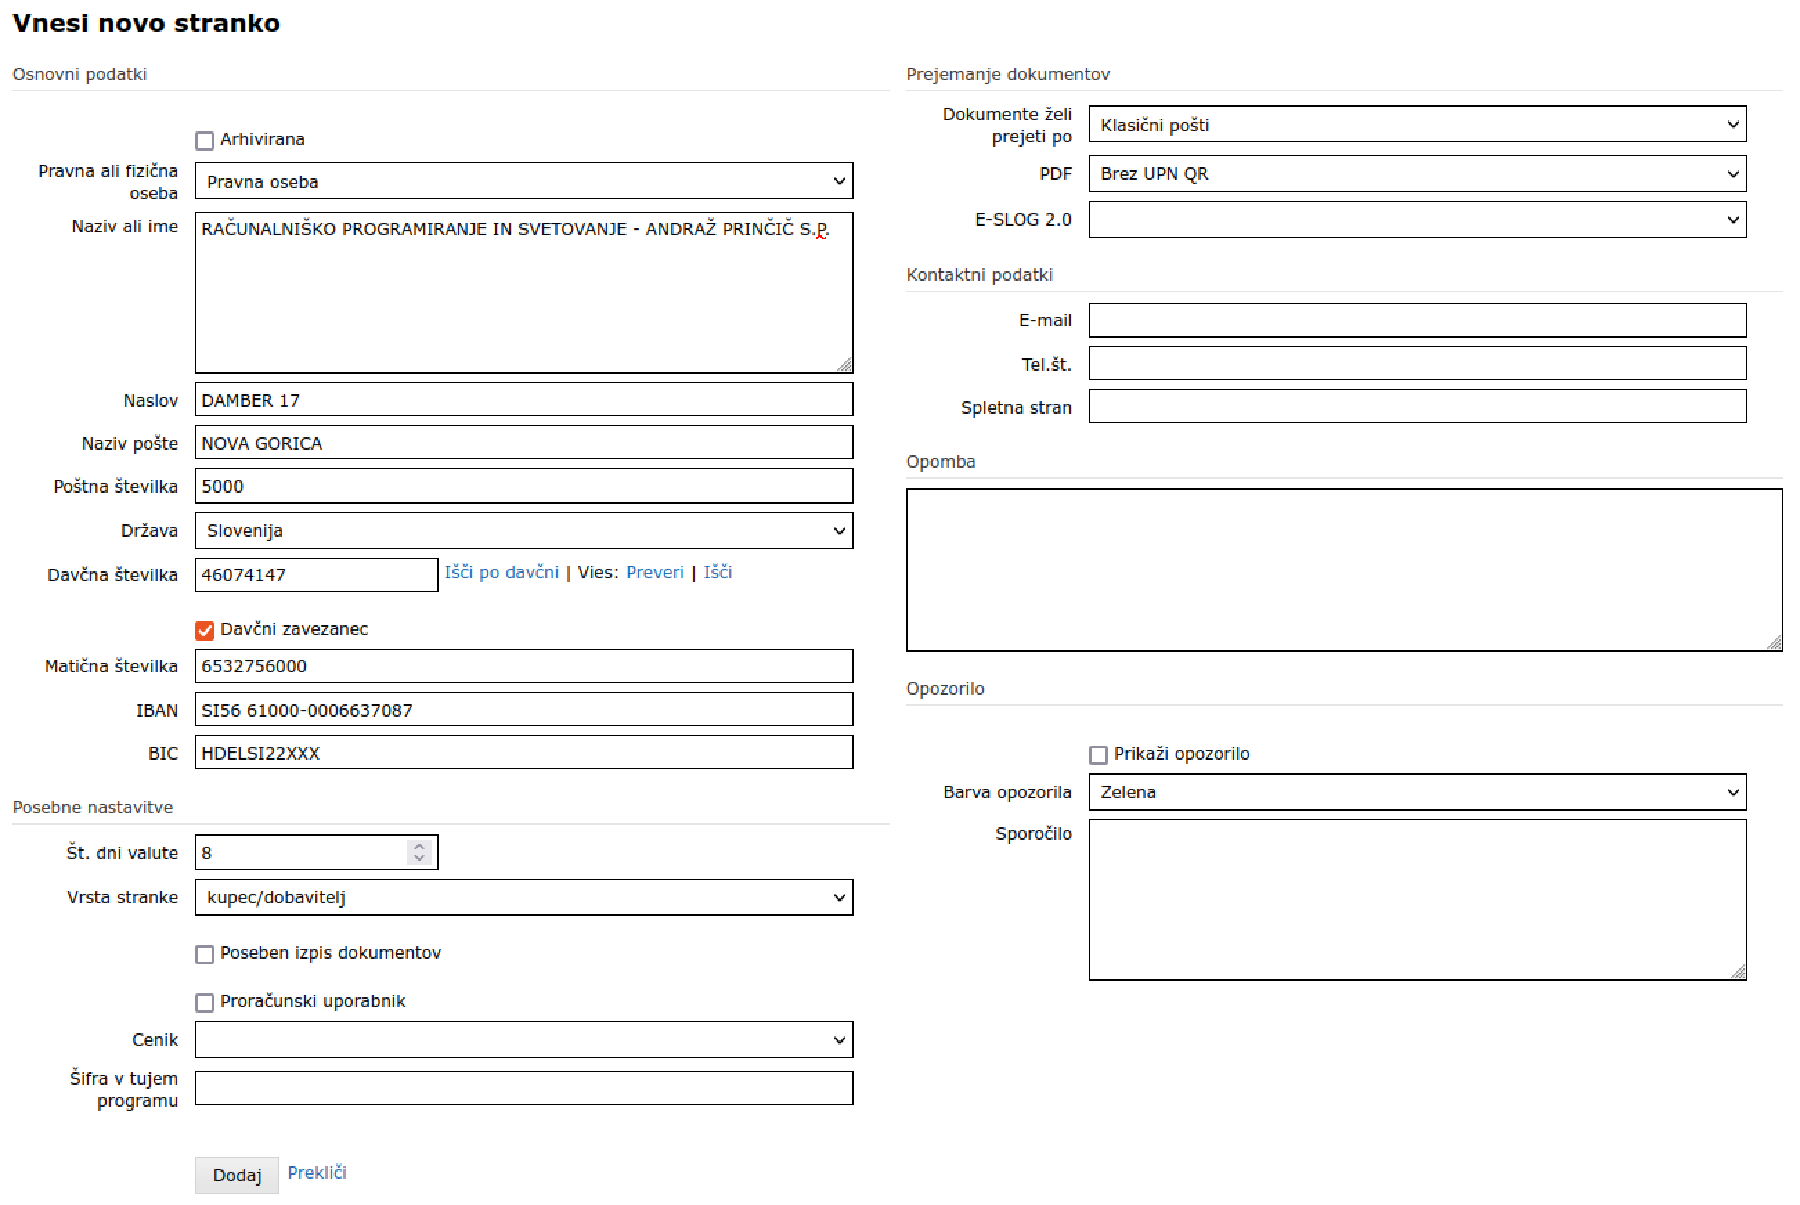Click the Vies Preveri link
The width and height of the screenshot is (1800, 1205).
click(655, 572)
